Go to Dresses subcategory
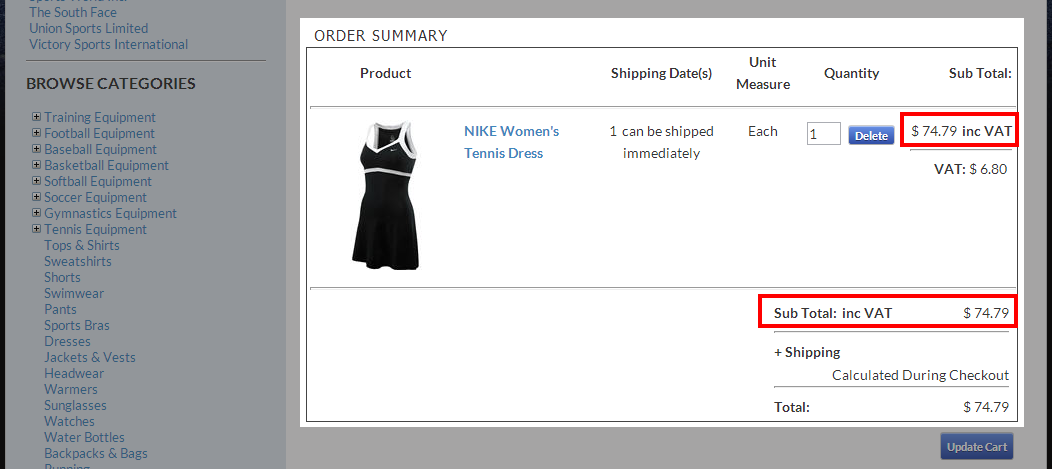The width and height of the screenshot is (1052, 469). 67,342
